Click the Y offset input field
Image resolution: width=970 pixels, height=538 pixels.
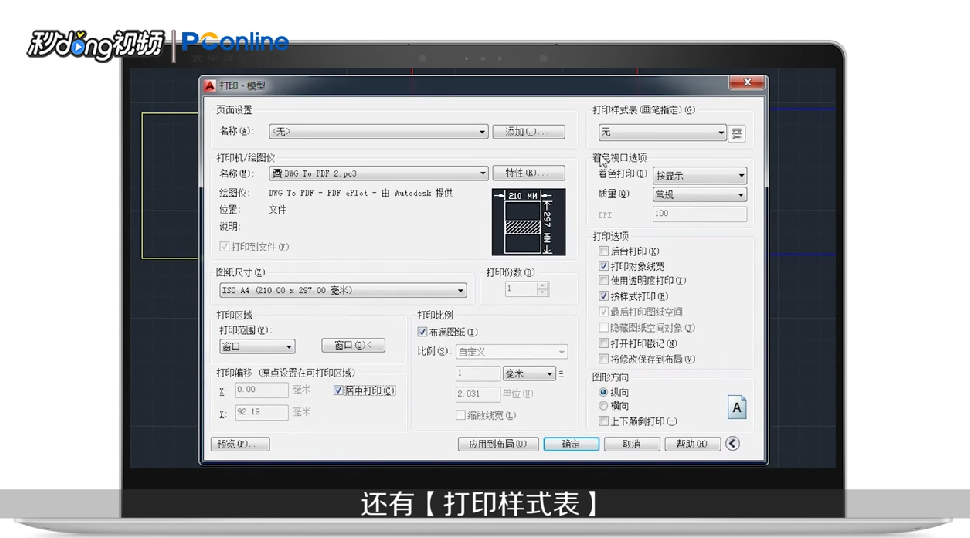262,412
